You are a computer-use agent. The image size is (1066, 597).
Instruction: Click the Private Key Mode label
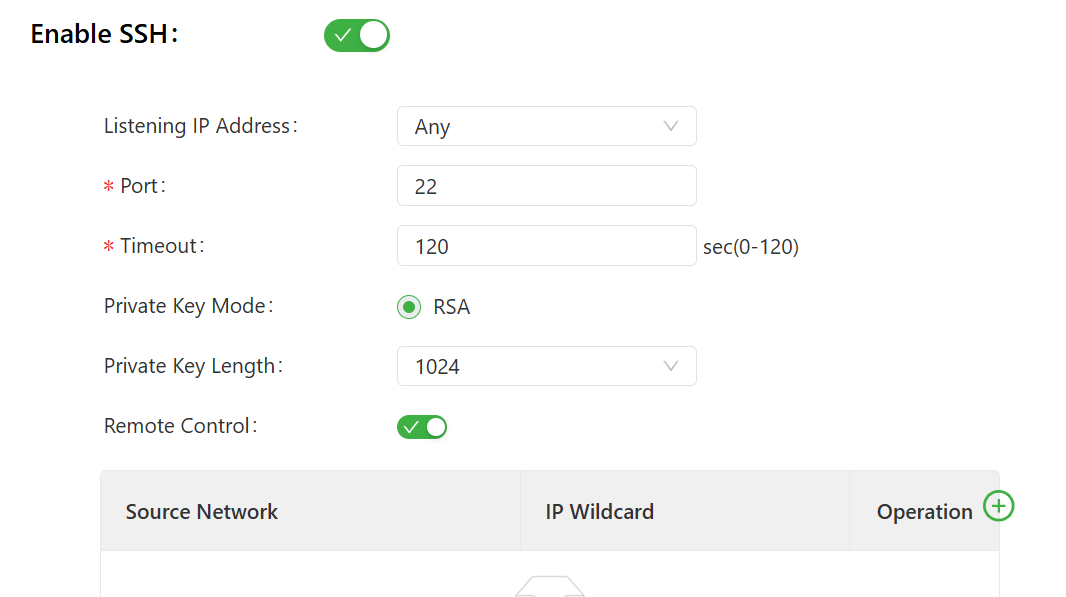click(188, 306)
